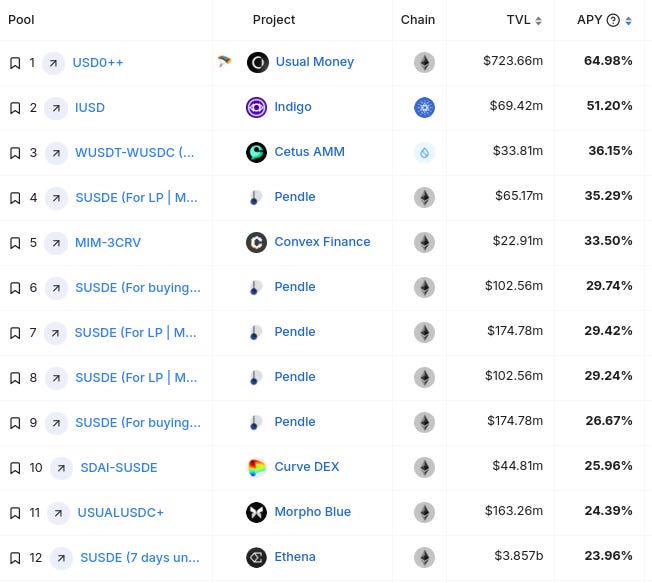Click the Pool column header
Viewport: 652px width, 583px height.
click(21, 20)
